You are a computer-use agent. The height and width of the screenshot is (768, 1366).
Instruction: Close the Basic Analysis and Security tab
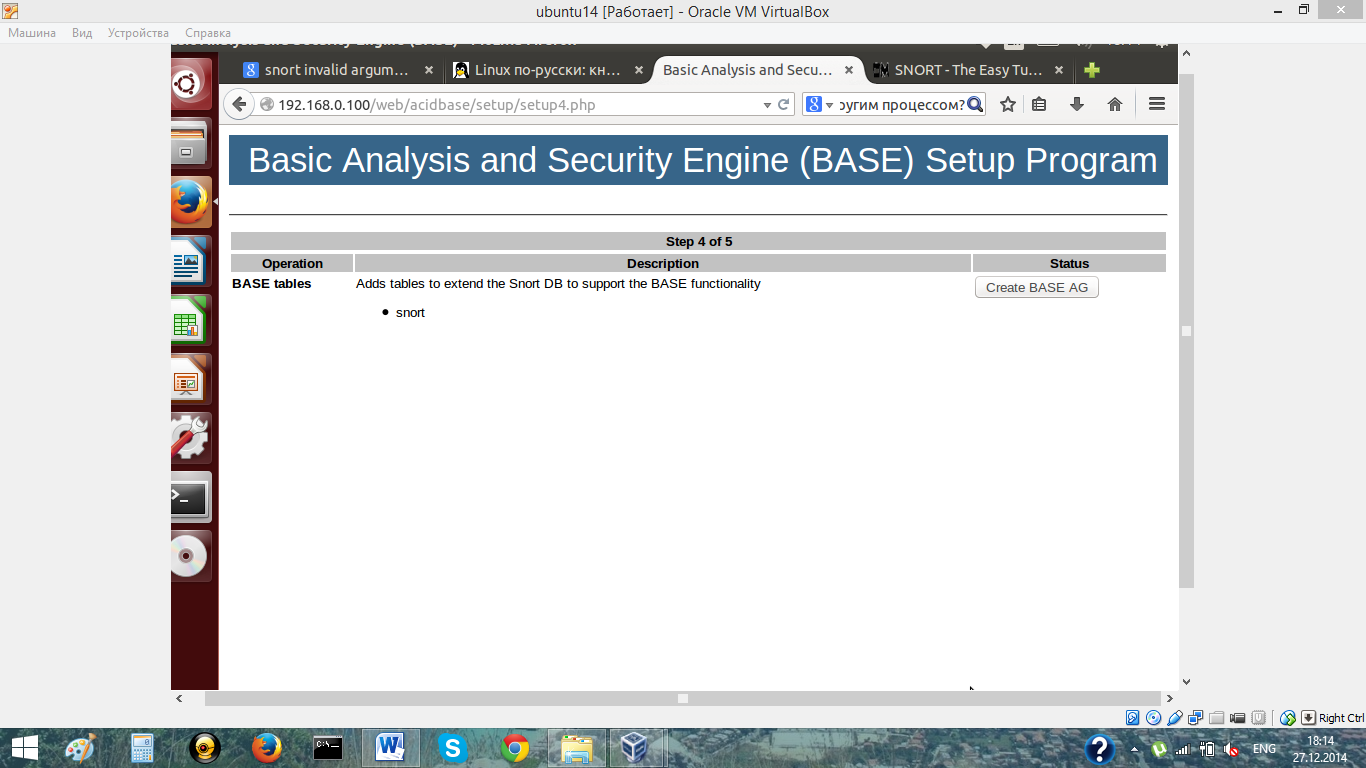pyautogui.click(x=849, y=70)
